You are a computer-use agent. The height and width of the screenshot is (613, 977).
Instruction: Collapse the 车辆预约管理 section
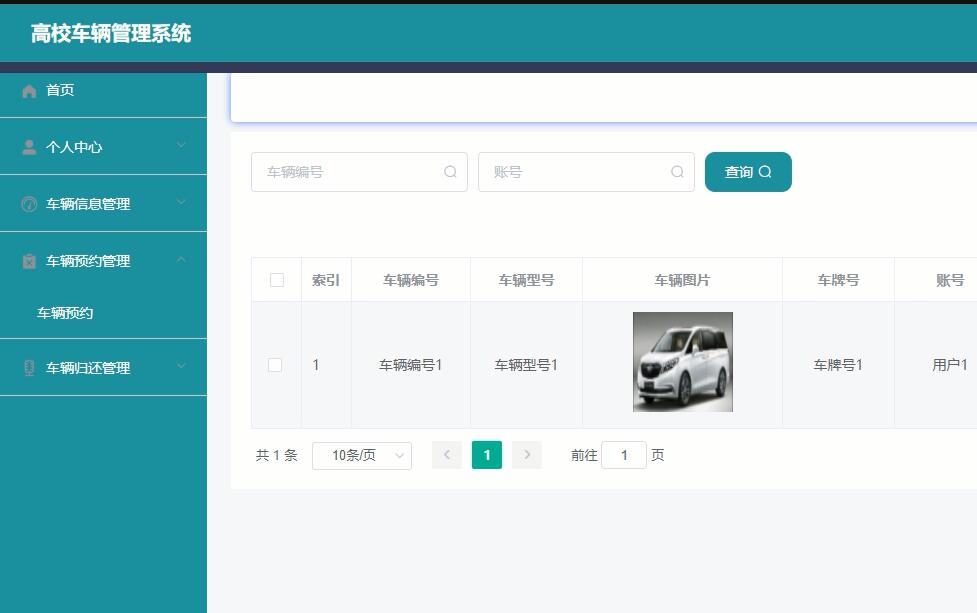click(x=182, y=261)
